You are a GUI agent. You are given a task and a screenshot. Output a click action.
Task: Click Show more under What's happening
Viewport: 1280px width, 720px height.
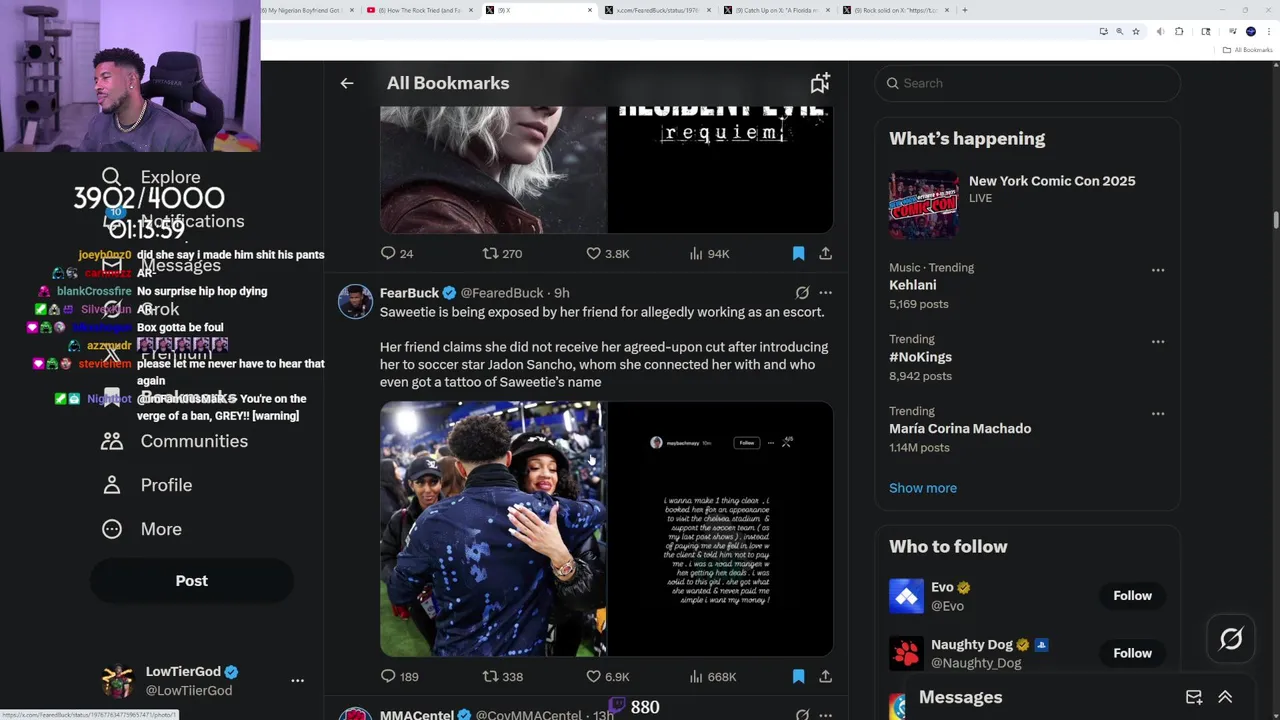[923, 488]
